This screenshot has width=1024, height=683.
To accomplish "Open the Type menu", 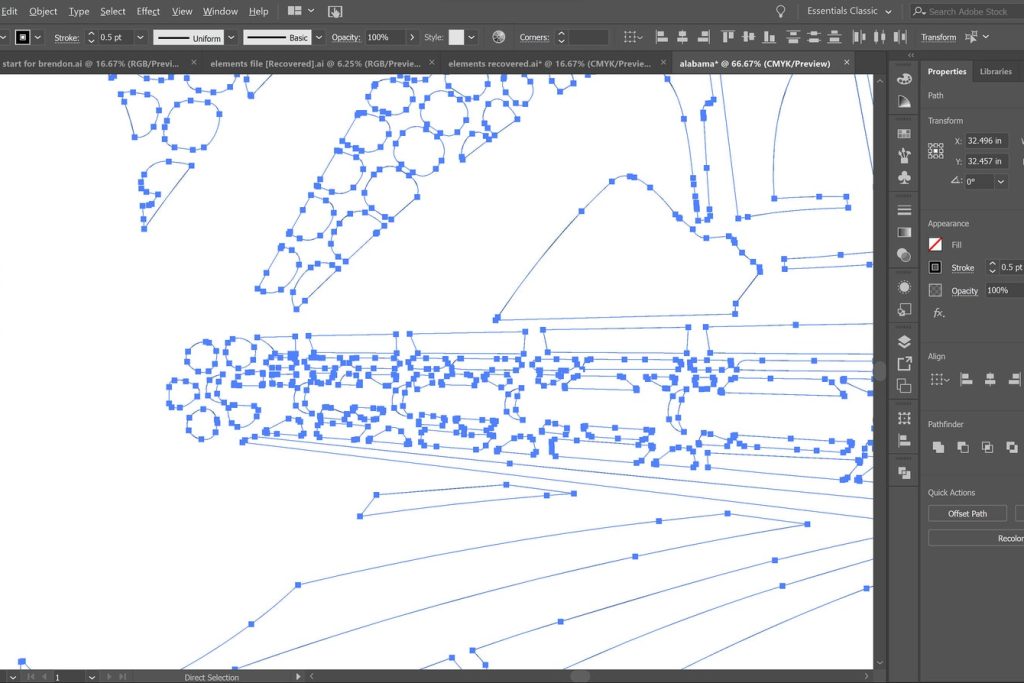I will 79,11.
